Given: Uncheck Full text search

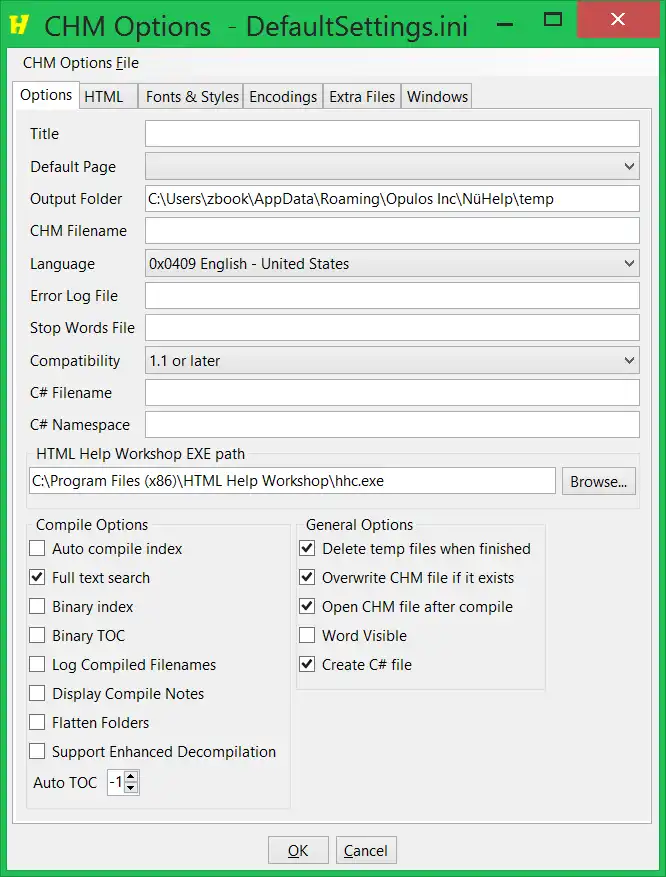Looking at the screenshot, I should tap(37, 577).
